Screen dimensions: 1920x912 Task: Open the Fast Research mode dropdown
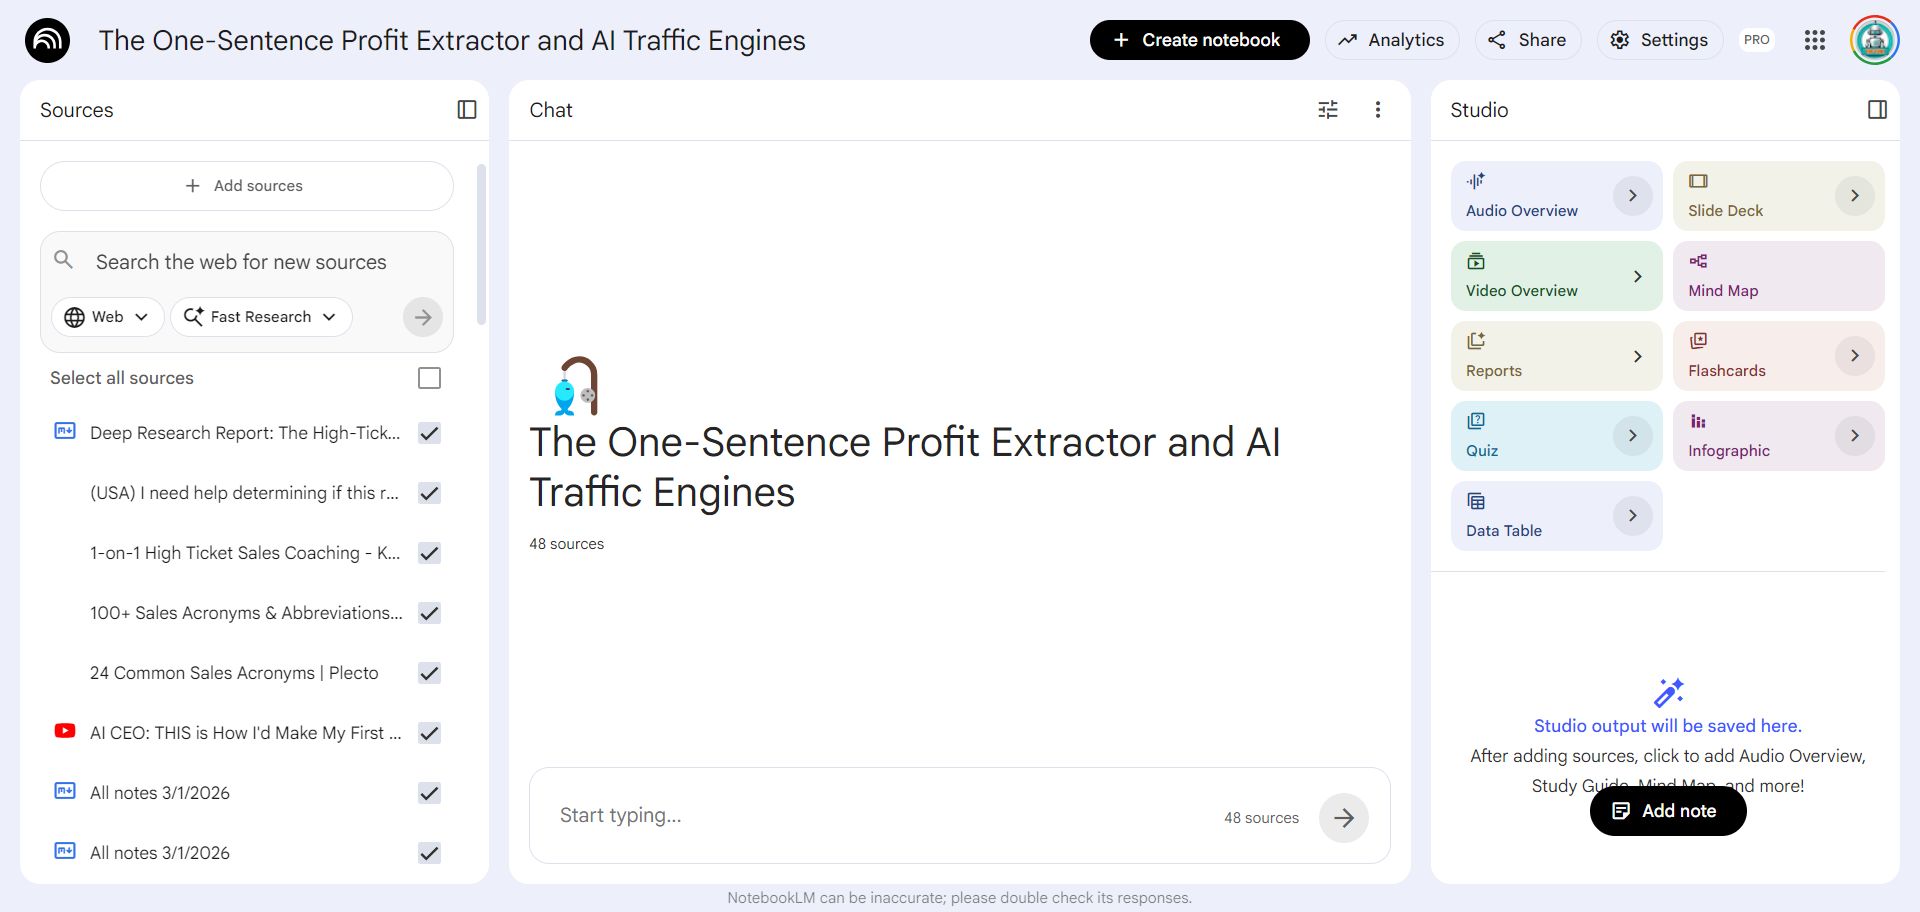click(261, 317)
